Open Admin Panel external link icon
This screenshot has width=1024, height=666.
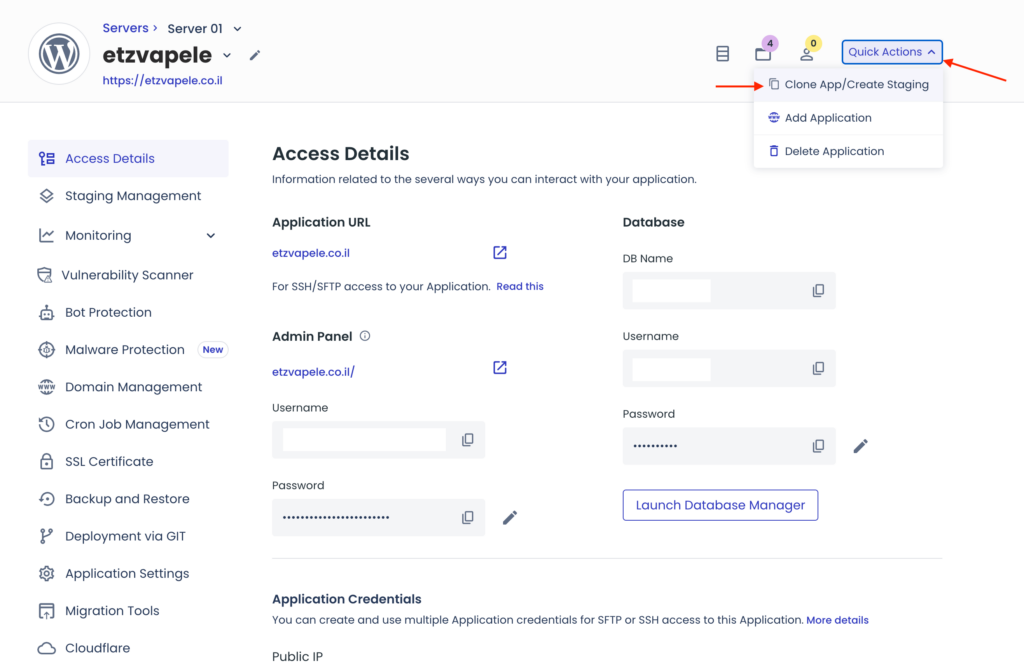500,368
